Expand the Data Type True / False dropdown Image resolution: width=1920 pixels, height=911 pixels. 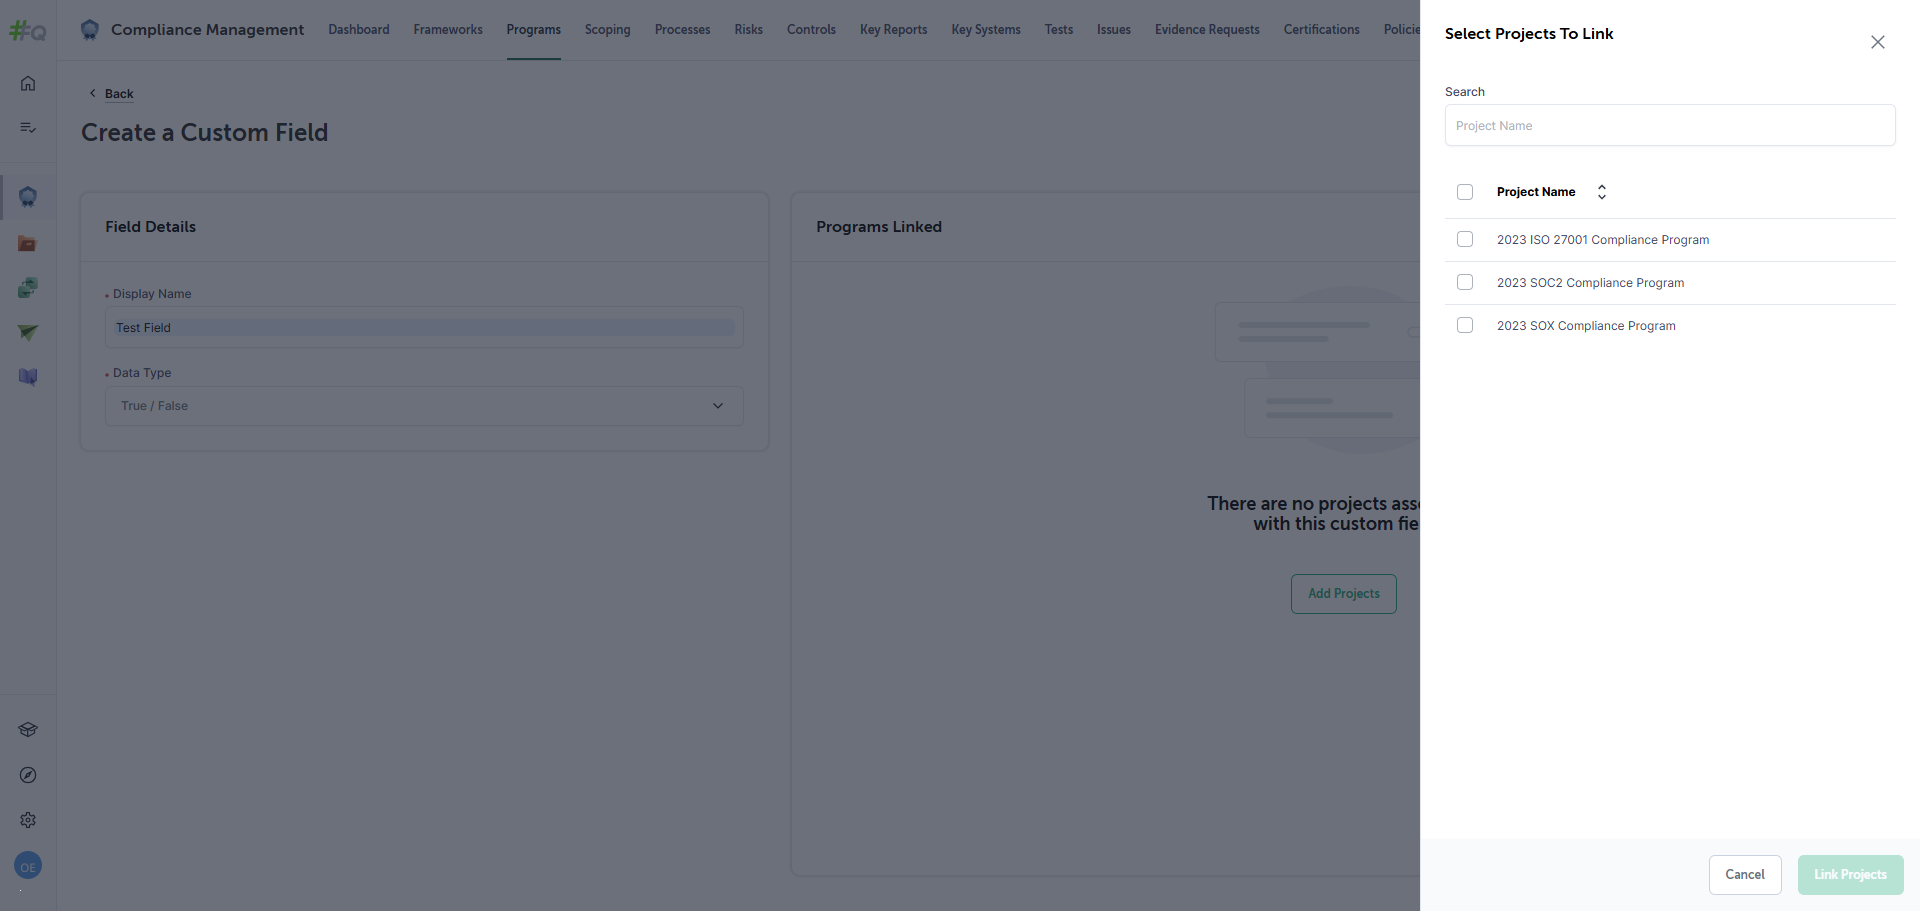click(424, 406)
